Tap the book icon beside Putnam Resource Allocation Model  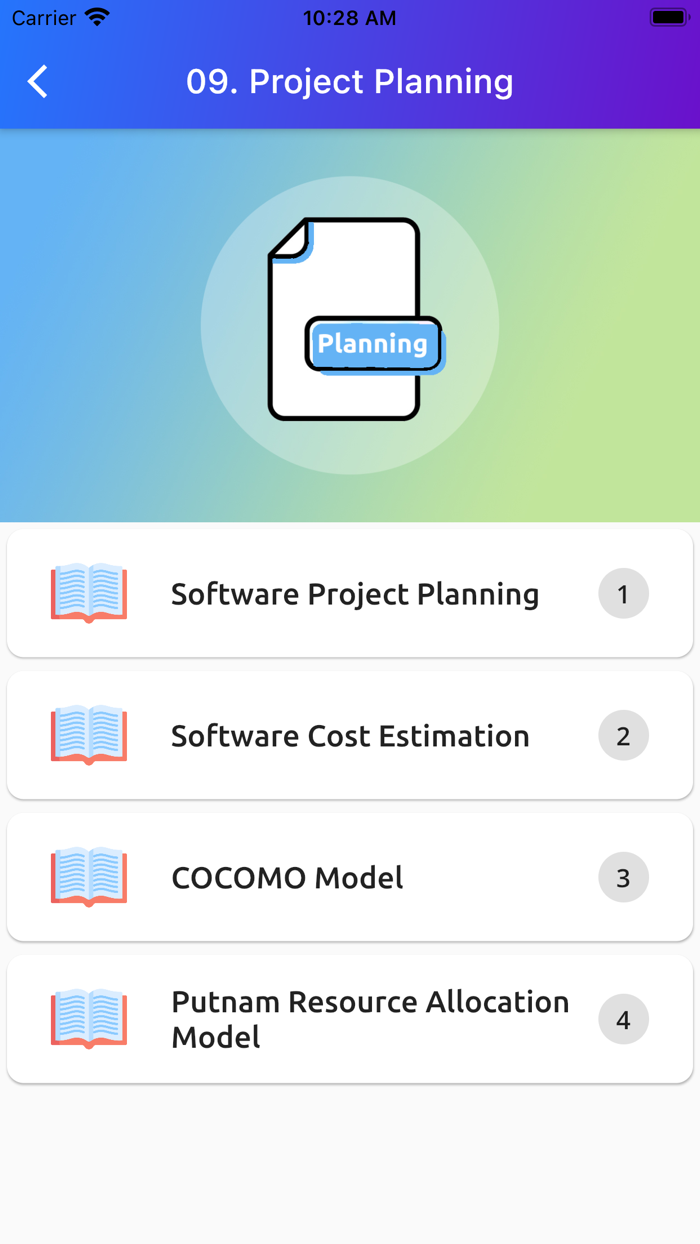coord(88,1019)
